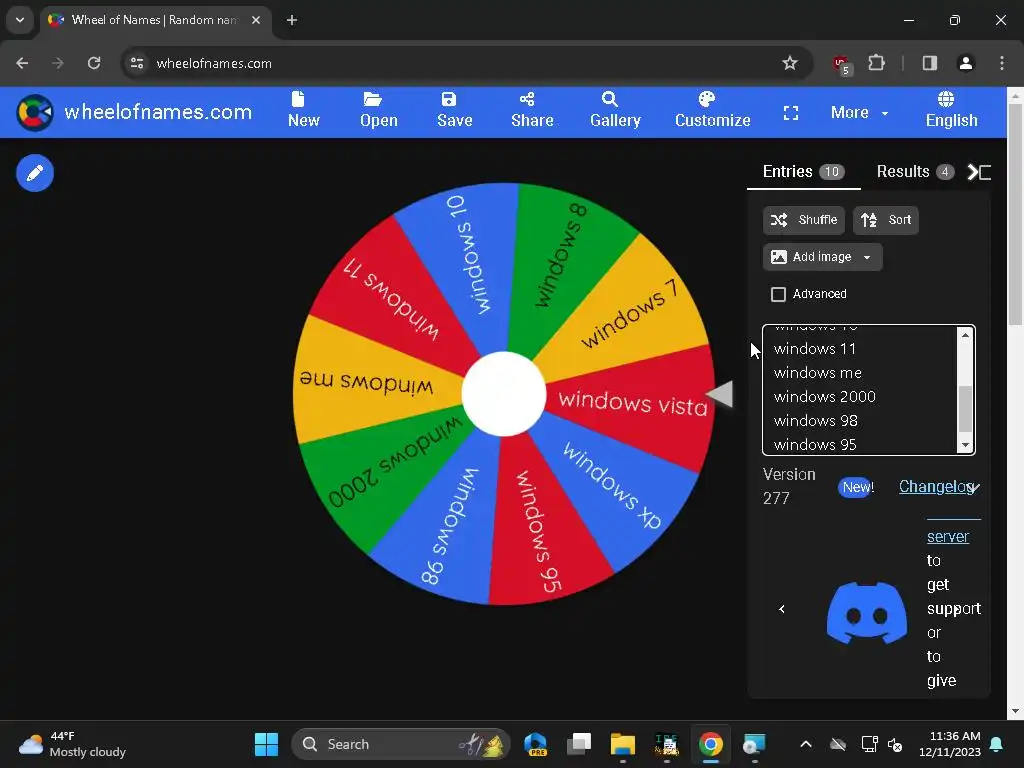
Task: Click the wheelofnames.com logo icon
Action: coord(35,112)
